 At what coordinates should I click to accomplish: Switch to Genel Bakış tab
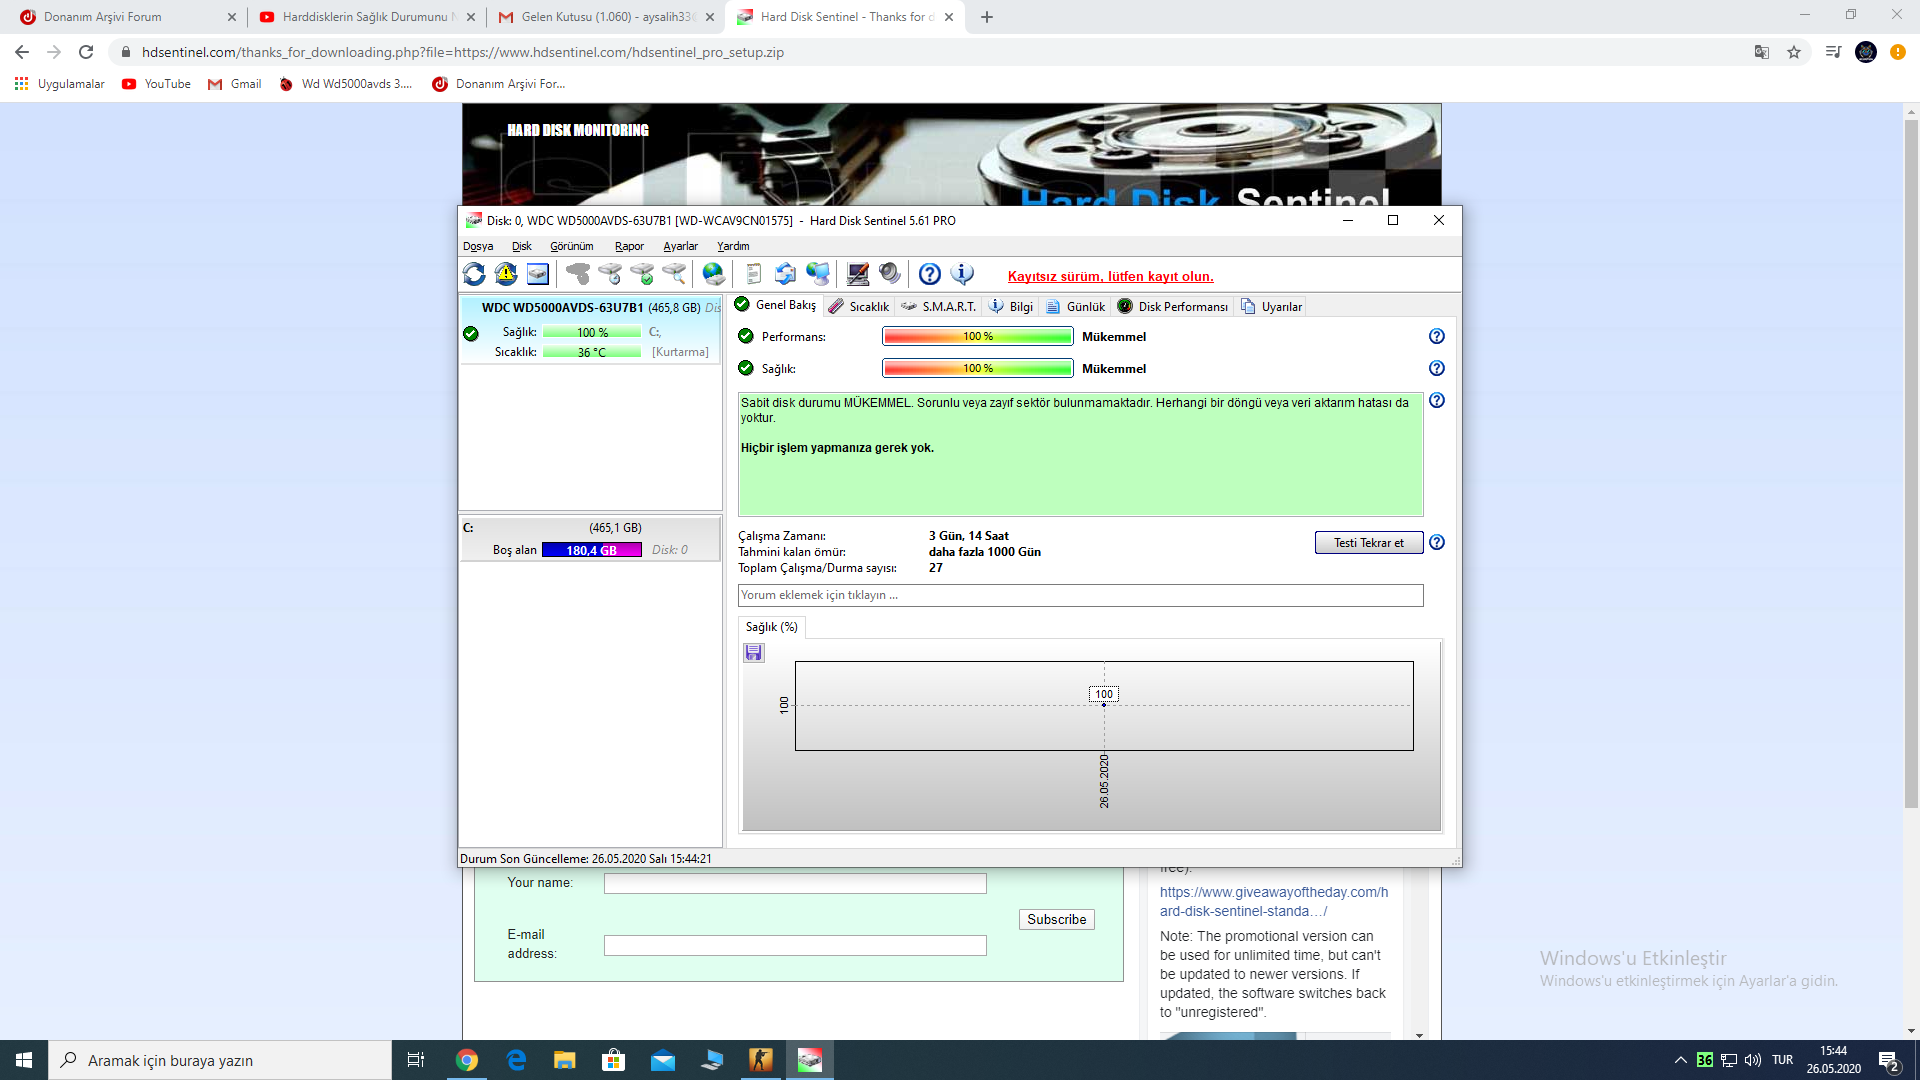pos(776,305)
